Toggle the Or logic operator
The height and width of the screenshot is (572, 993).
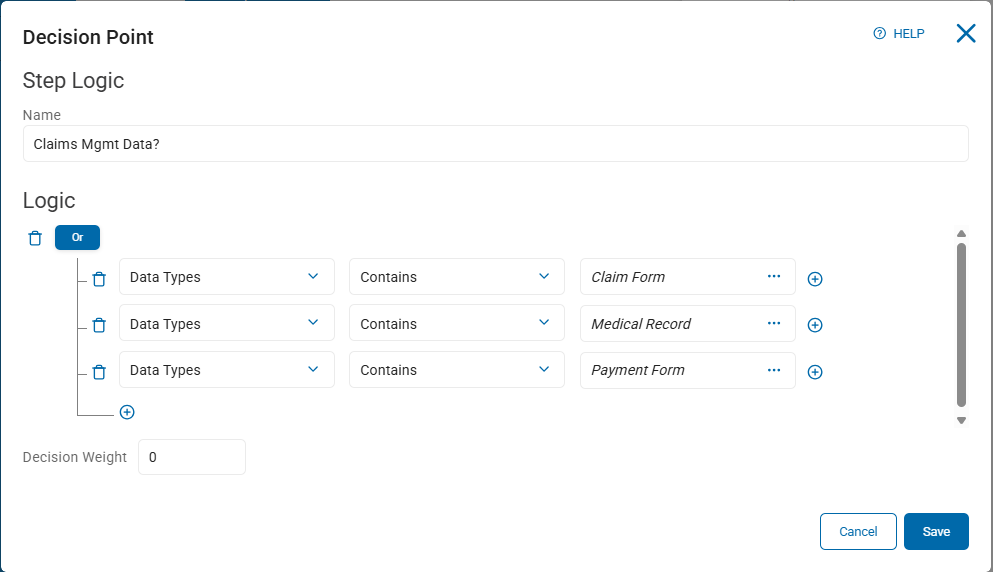click(x=77, y=238)
